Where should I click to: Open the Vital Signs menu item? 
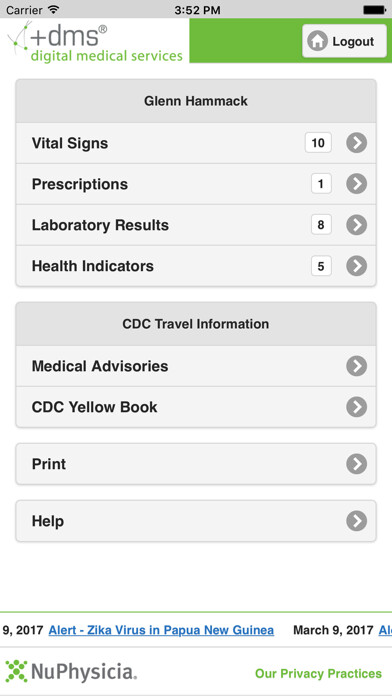(x=196, y=143)
